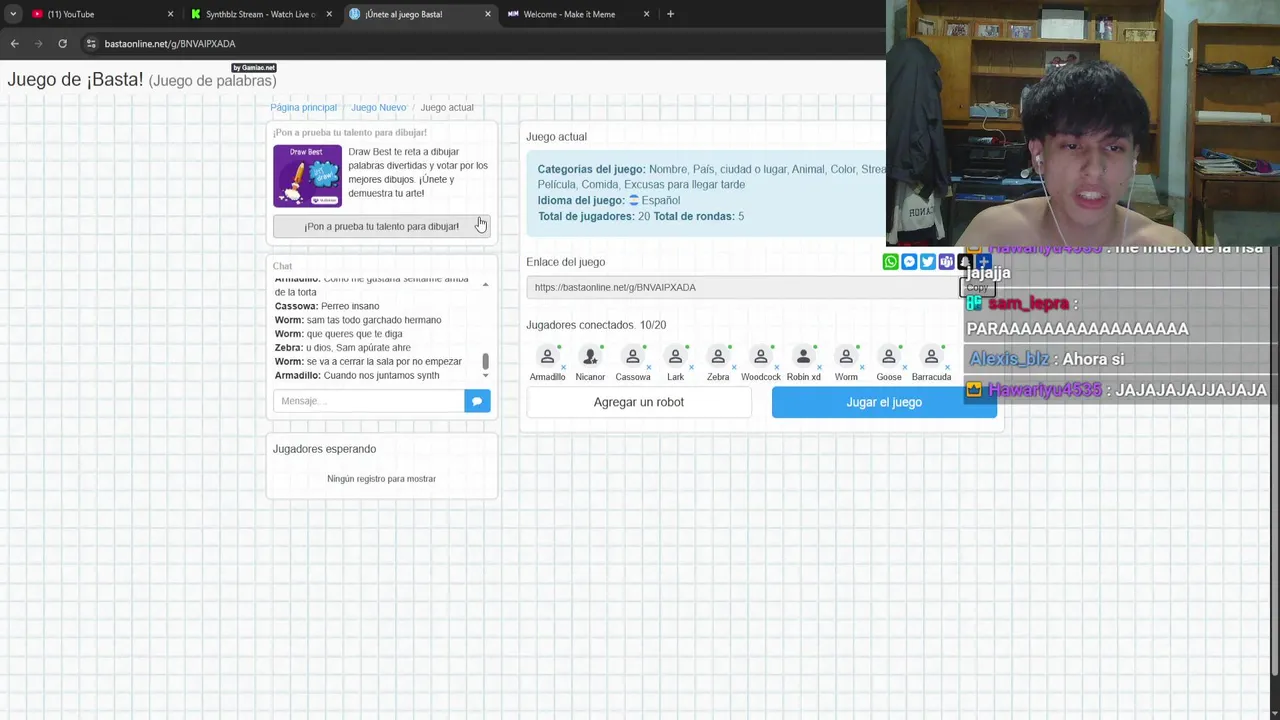1280x720 pixels.
Task: Open a new browser tab
Action: point(670,14)
